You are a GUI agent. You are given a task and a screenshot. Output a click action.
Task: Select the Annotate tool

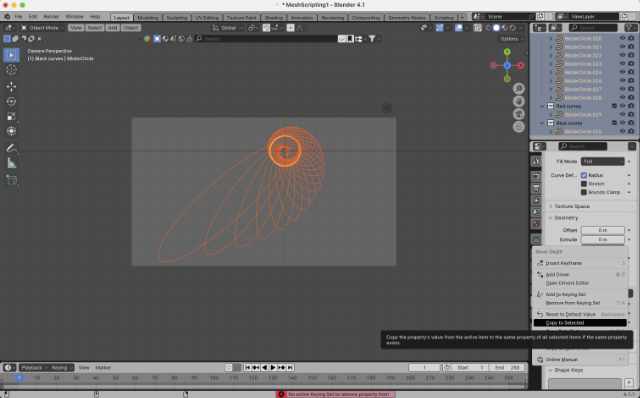coord(11,148)
